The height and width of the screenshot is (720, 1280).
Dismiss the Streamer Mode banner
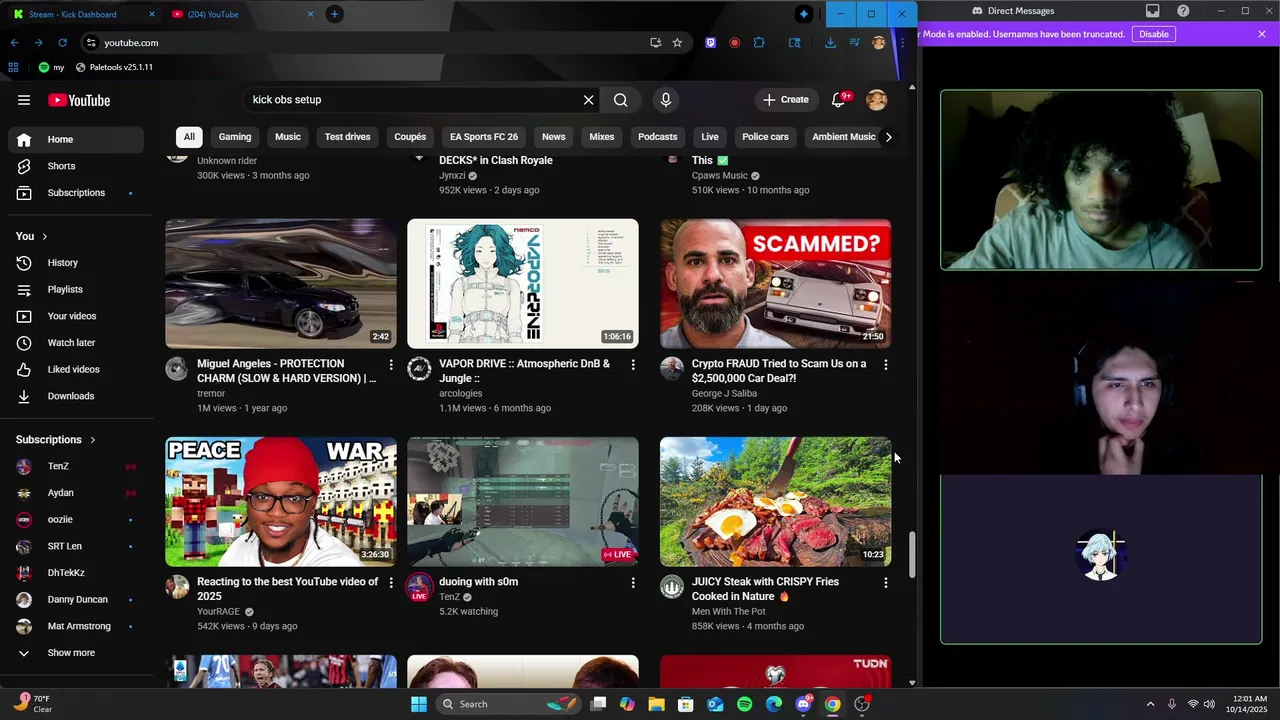[x=1262, y=34]
